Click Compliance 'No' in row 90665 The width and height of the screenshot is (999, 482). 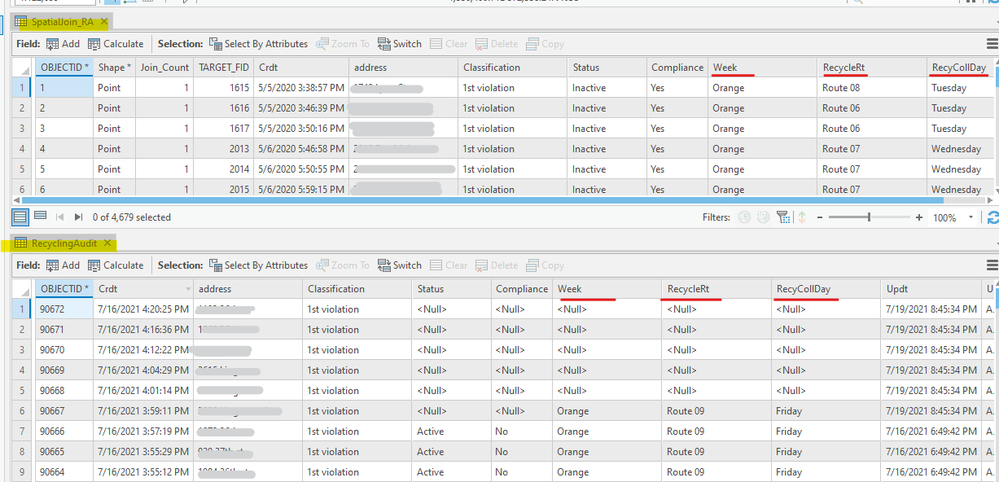pyautogui.click(x=521, y=452)
